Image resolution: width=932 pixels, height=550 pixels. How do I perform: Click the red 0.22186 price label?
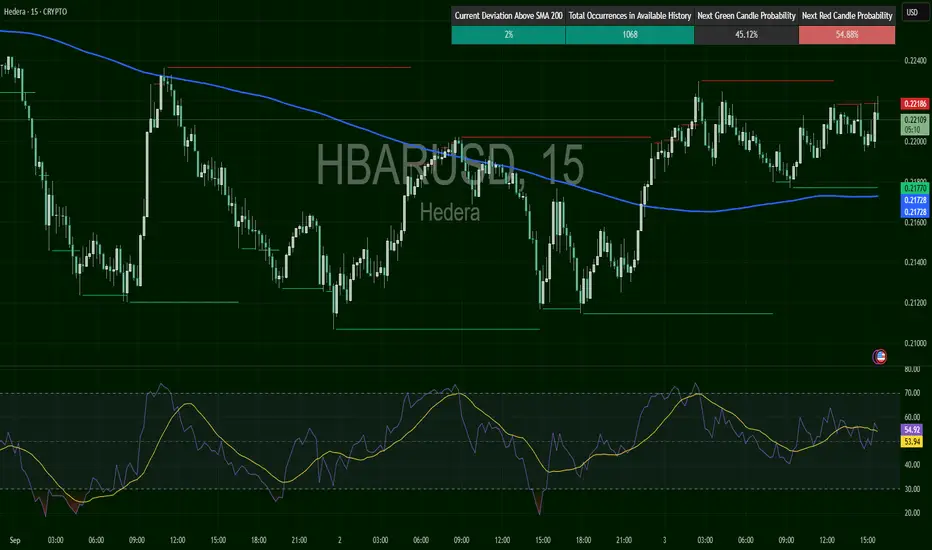pyautogui.click(x=915, y=103)
